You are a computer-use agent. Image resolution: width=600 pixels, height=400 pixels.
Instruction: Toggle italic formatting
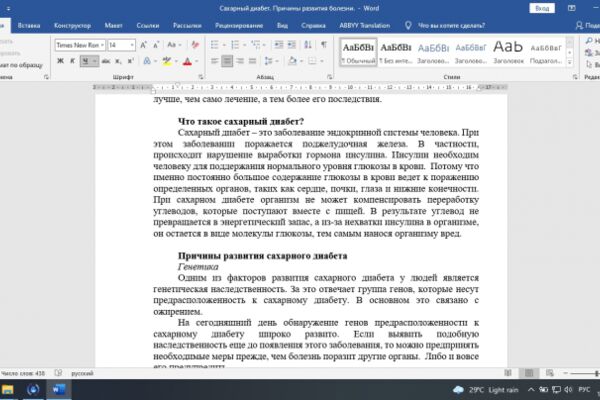(x=72, y=61)
